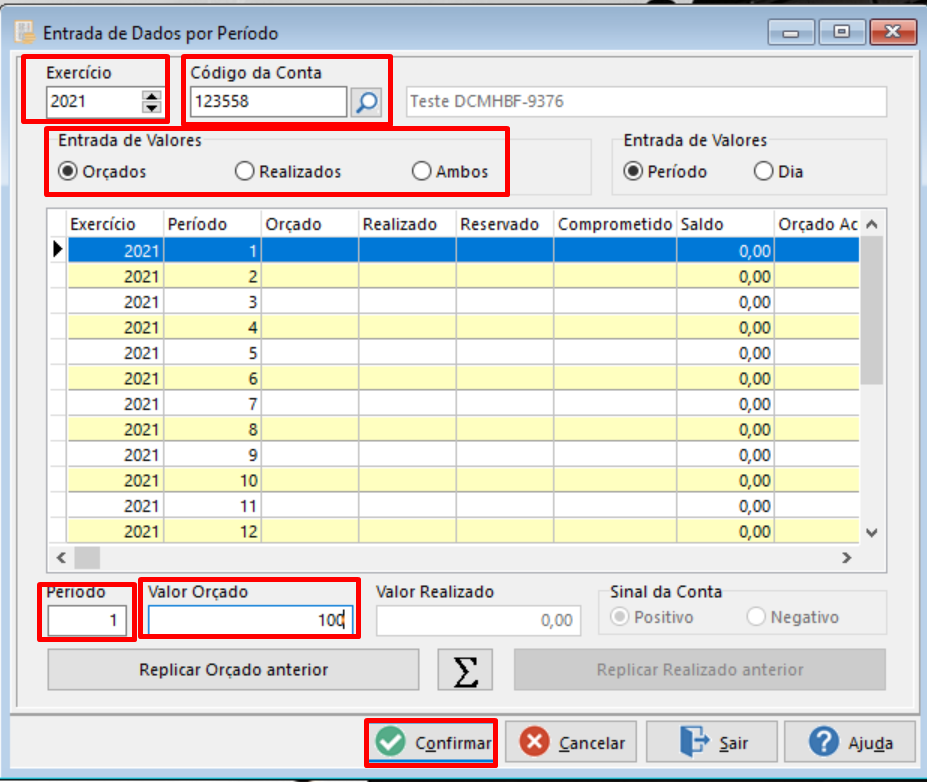The height and width of the screenshot is (782, 927).
Task: Select grid row for período 5
Action: pyautogui.click(x=463, y=353)
